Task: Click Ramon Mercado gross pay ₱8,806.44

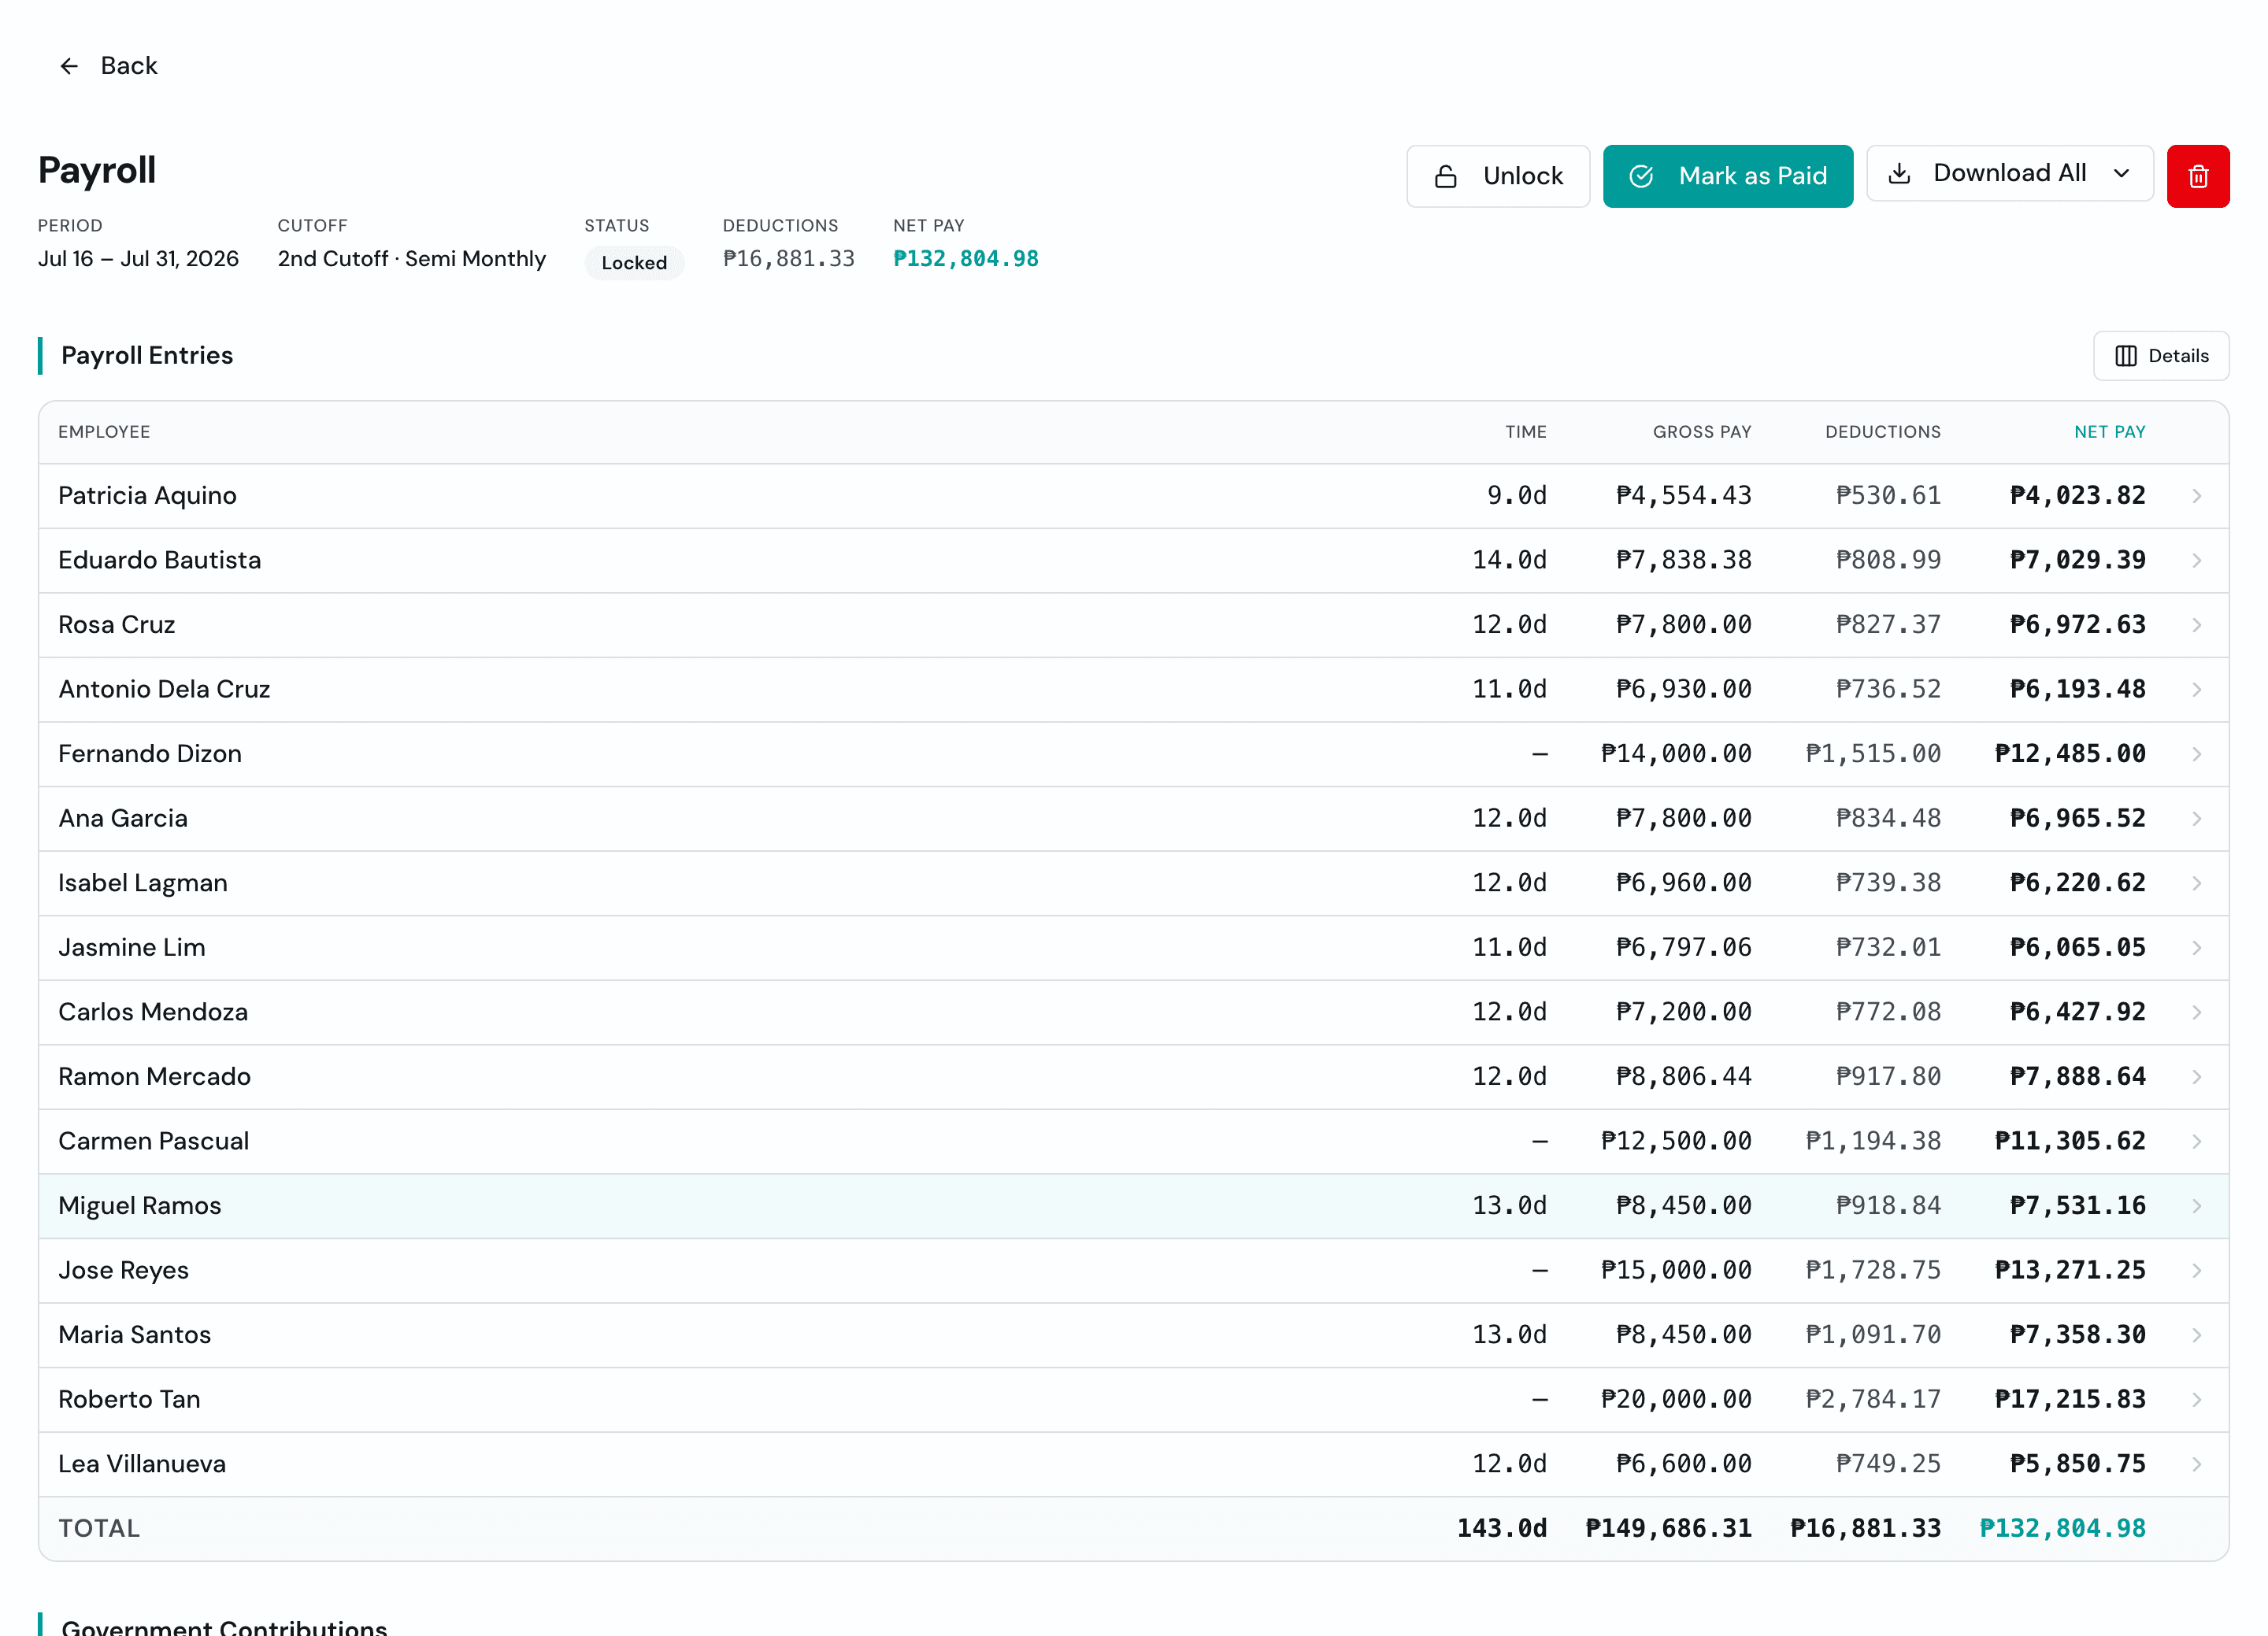Action: 1683,1077
